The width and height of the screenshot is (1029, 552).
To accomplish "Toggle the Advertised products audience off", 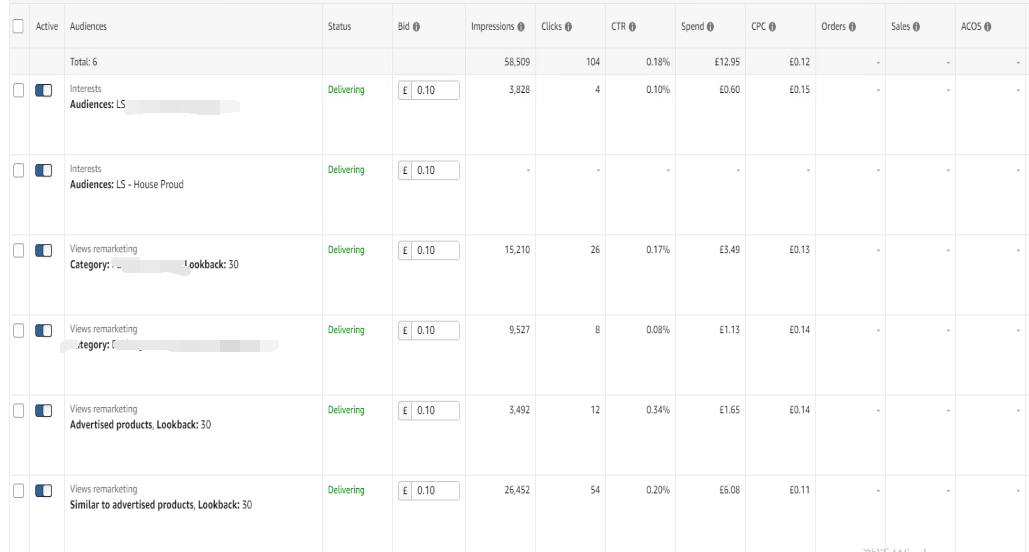I will coord(43,411).
